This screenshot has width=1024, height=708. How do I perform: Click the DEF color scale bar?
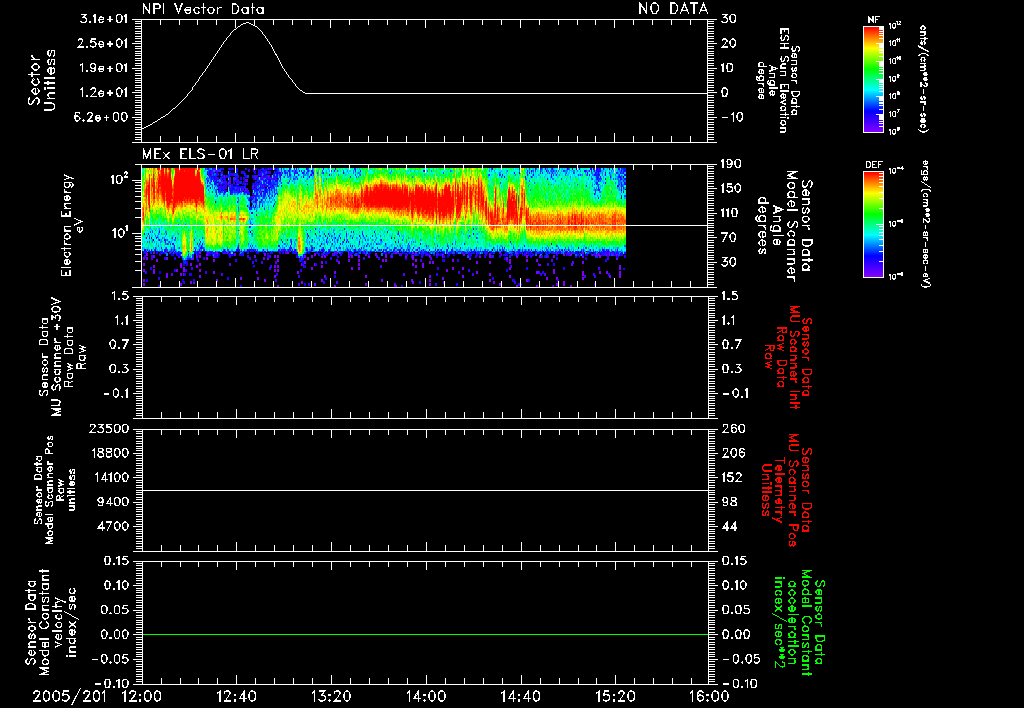coord(874,224)
